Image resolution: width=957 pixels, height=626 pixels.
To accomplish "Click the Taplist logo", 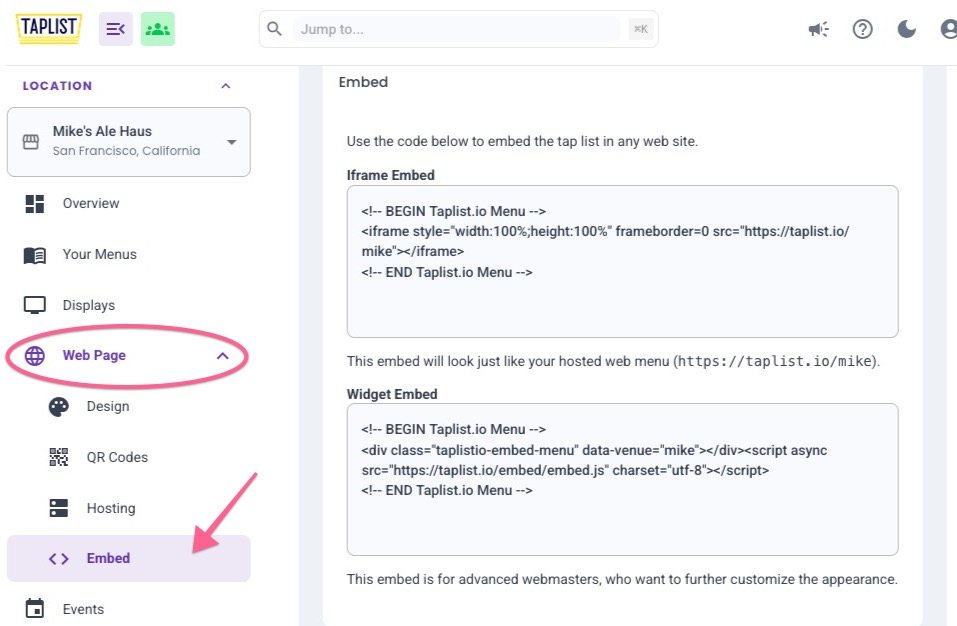I will coord(49,28).
